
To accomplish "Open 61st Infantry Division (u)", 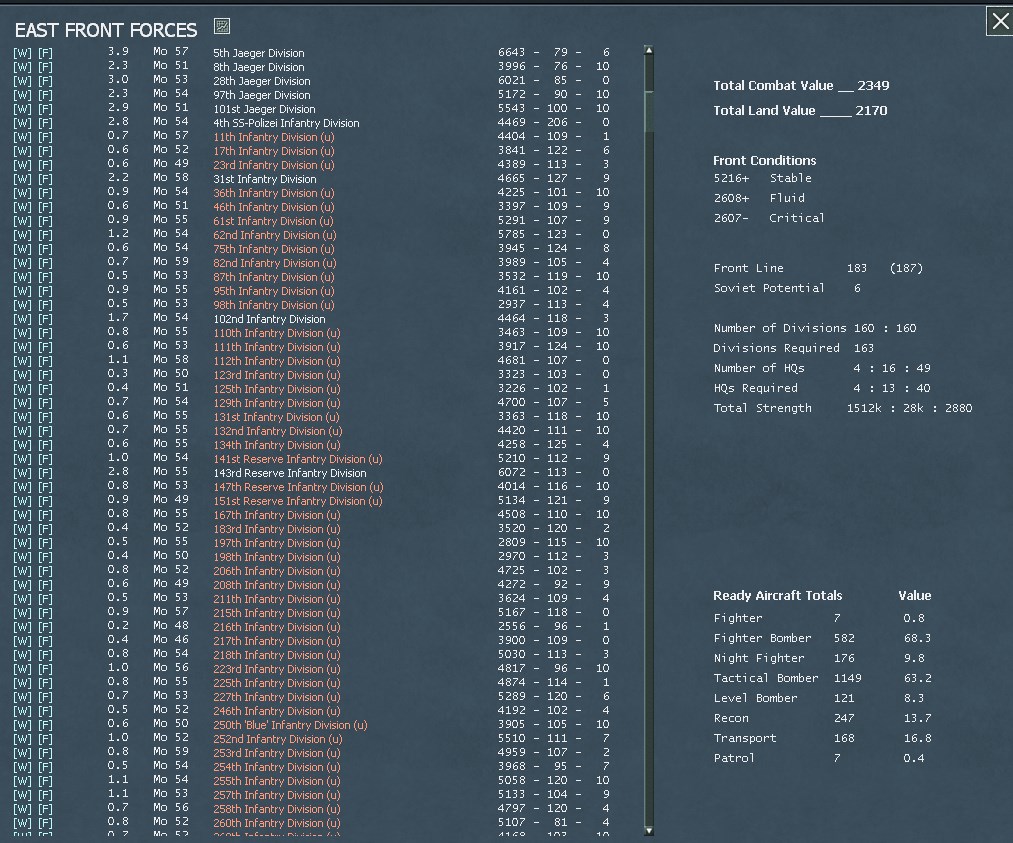I will pos(274,221).
